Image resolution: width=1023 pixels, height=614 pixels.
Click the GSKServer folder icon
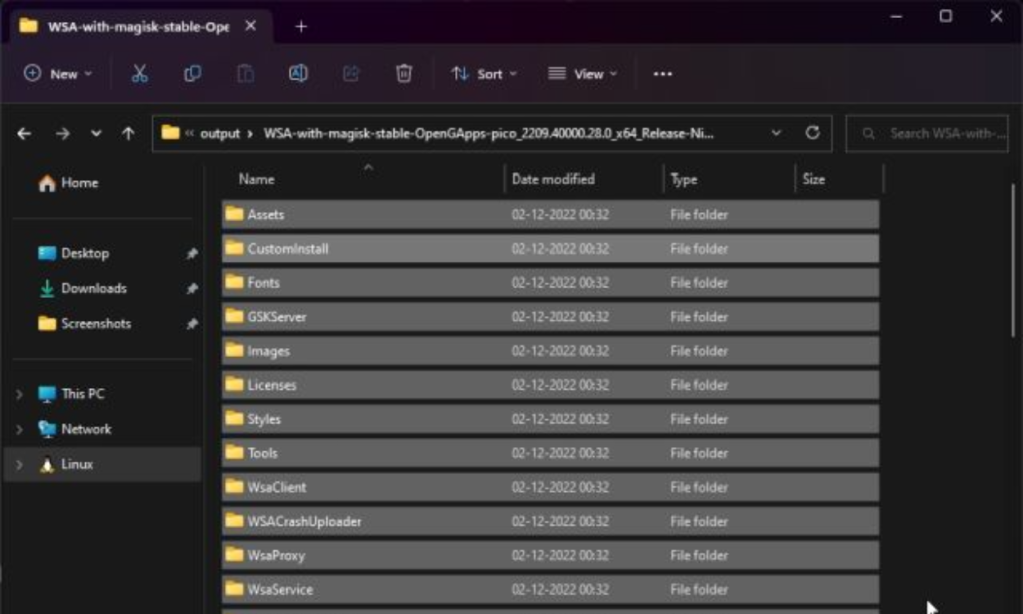coord(234,316)
